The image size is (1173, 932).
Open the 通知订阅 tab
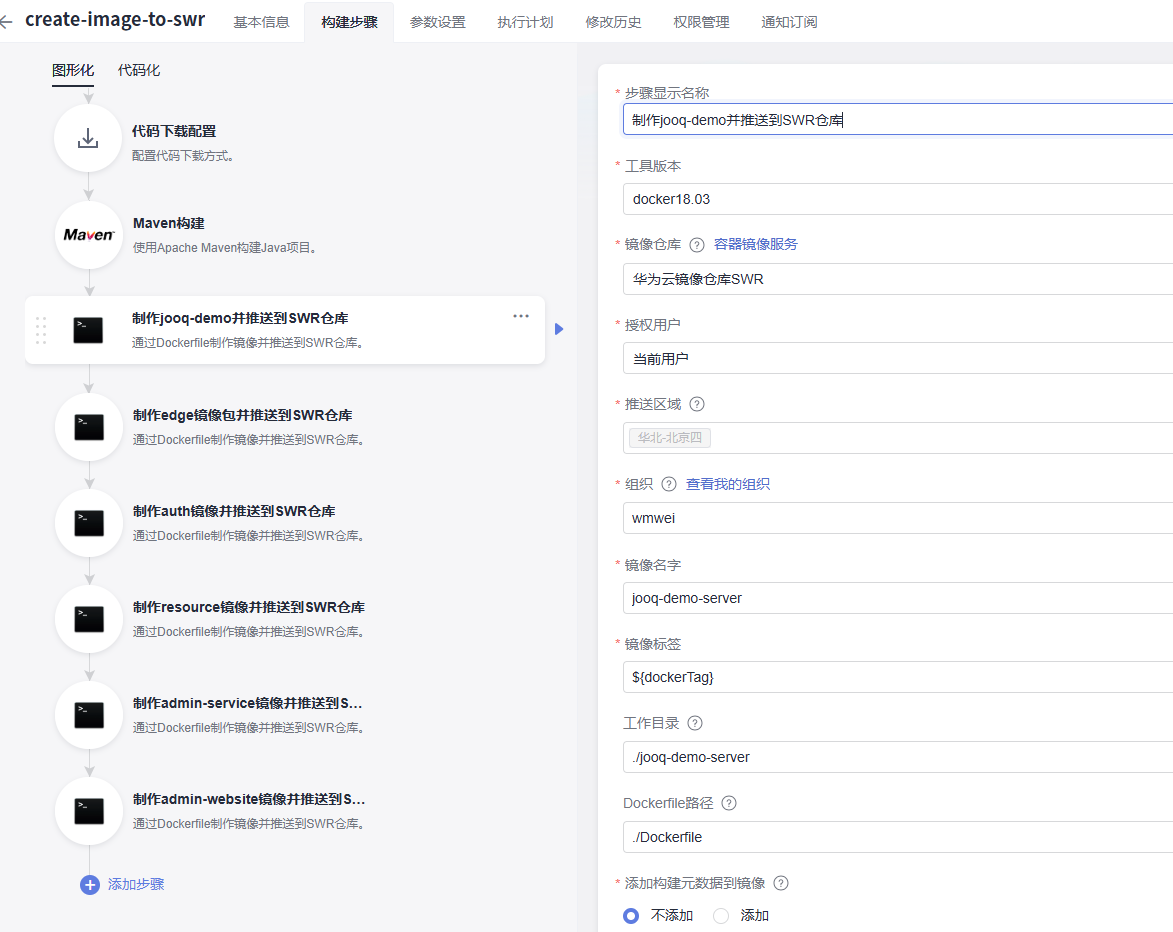click(x=789, y=22)
